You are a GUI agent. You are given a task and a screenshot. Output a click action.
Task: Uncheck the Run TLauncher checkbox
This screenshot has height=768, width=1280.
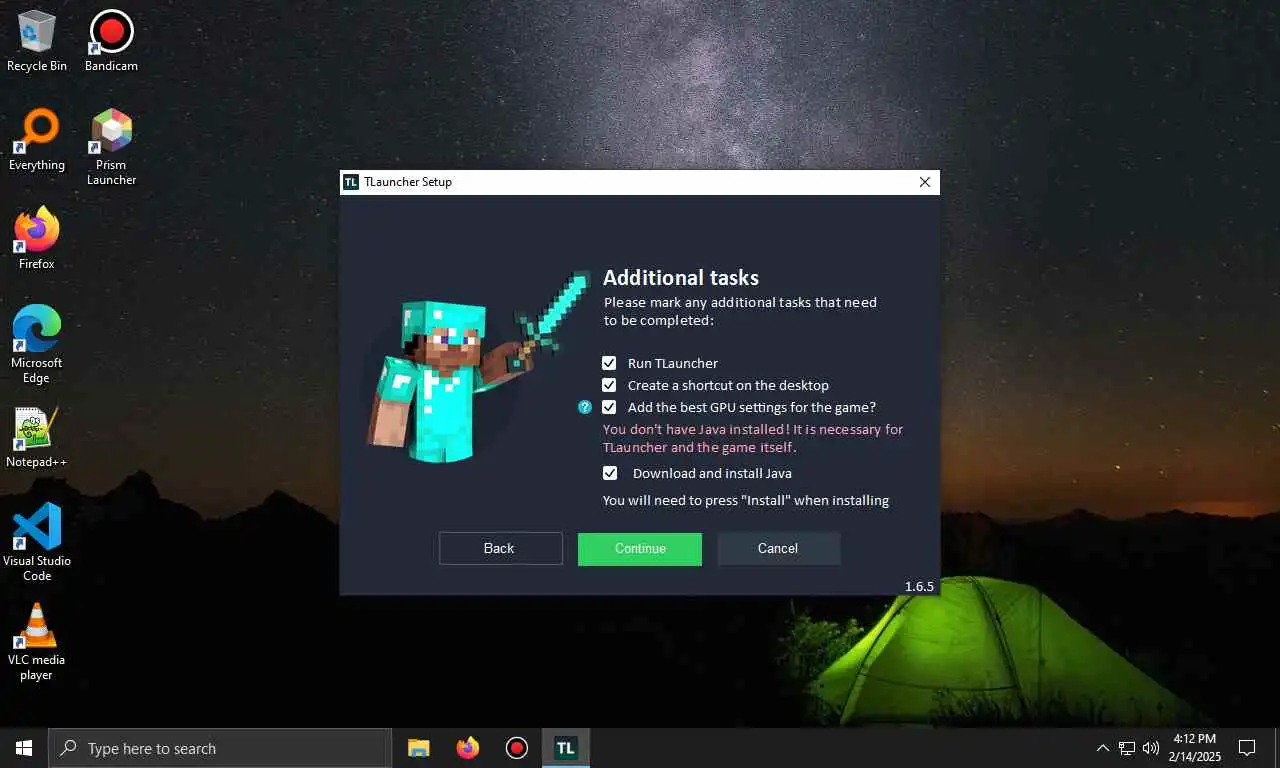tap(609, 363)
